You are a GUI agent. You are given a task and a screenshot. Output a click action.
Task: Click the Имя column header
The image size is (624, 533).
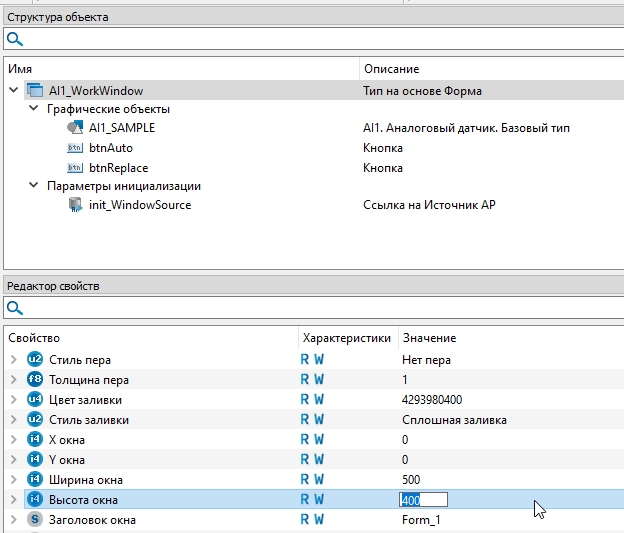20,69
